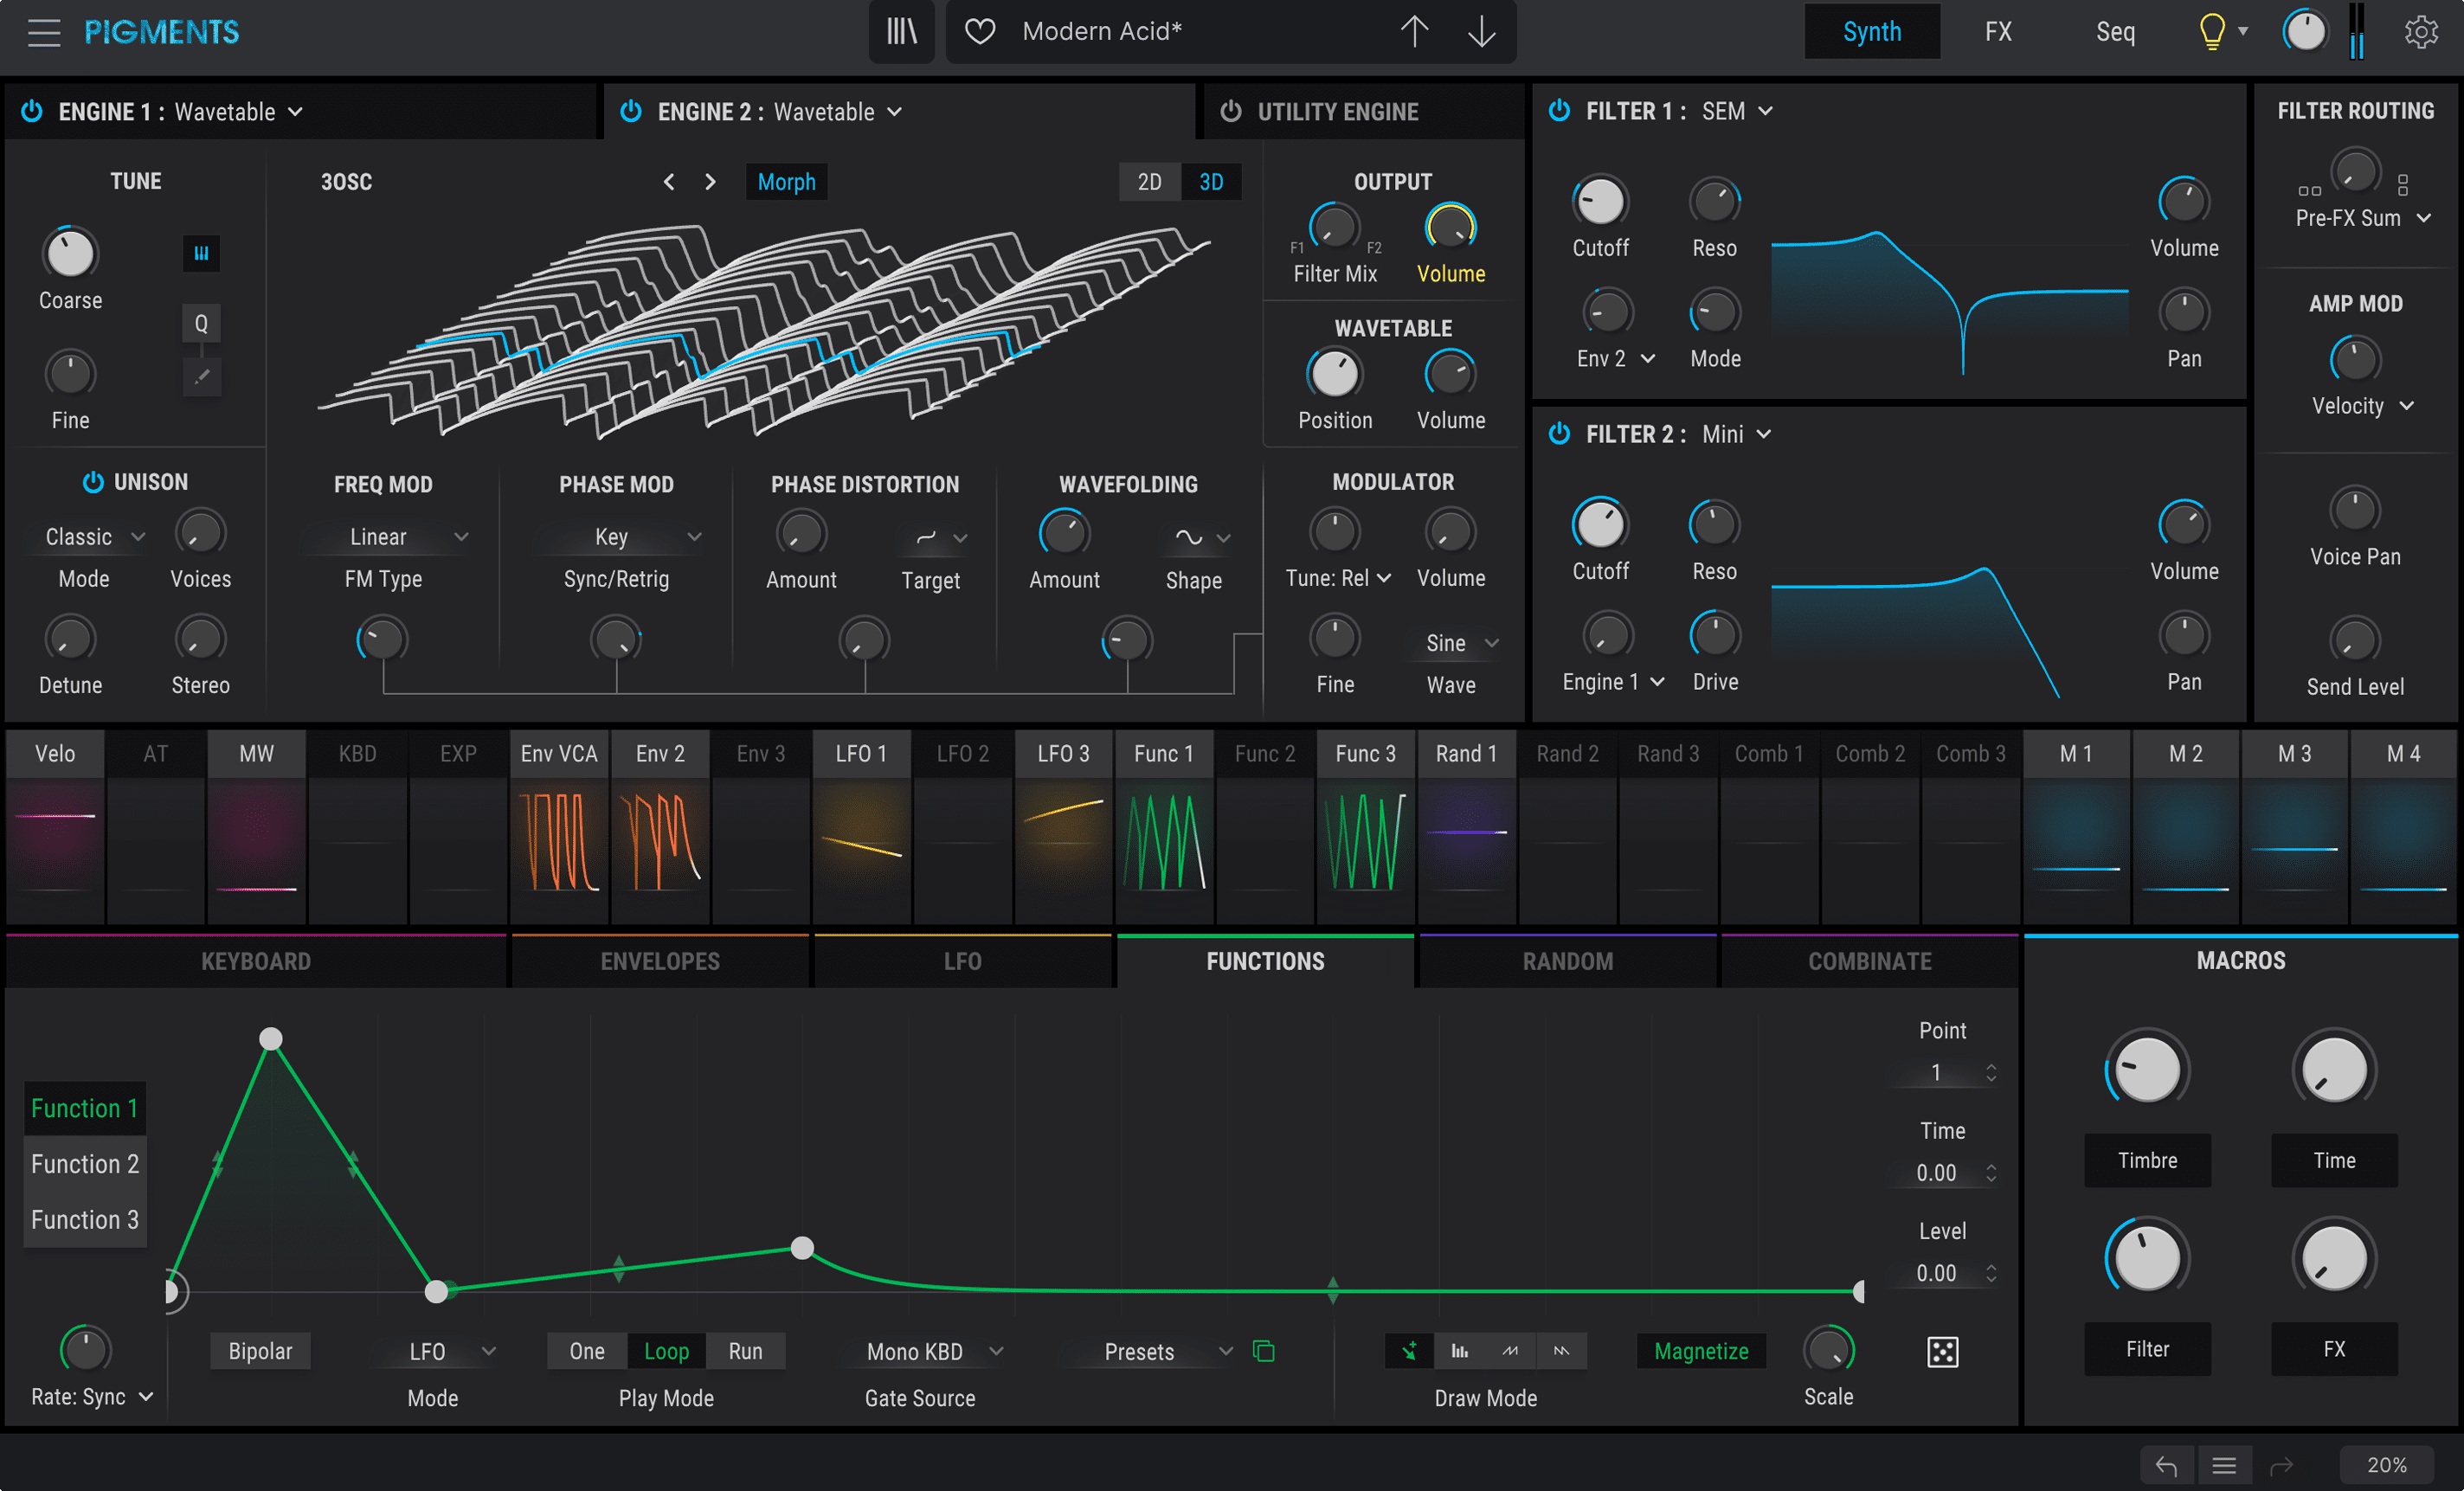The image size is (2464, 1491).
Task: Click the Magnetize button
Action: tap(1700, 1351)
